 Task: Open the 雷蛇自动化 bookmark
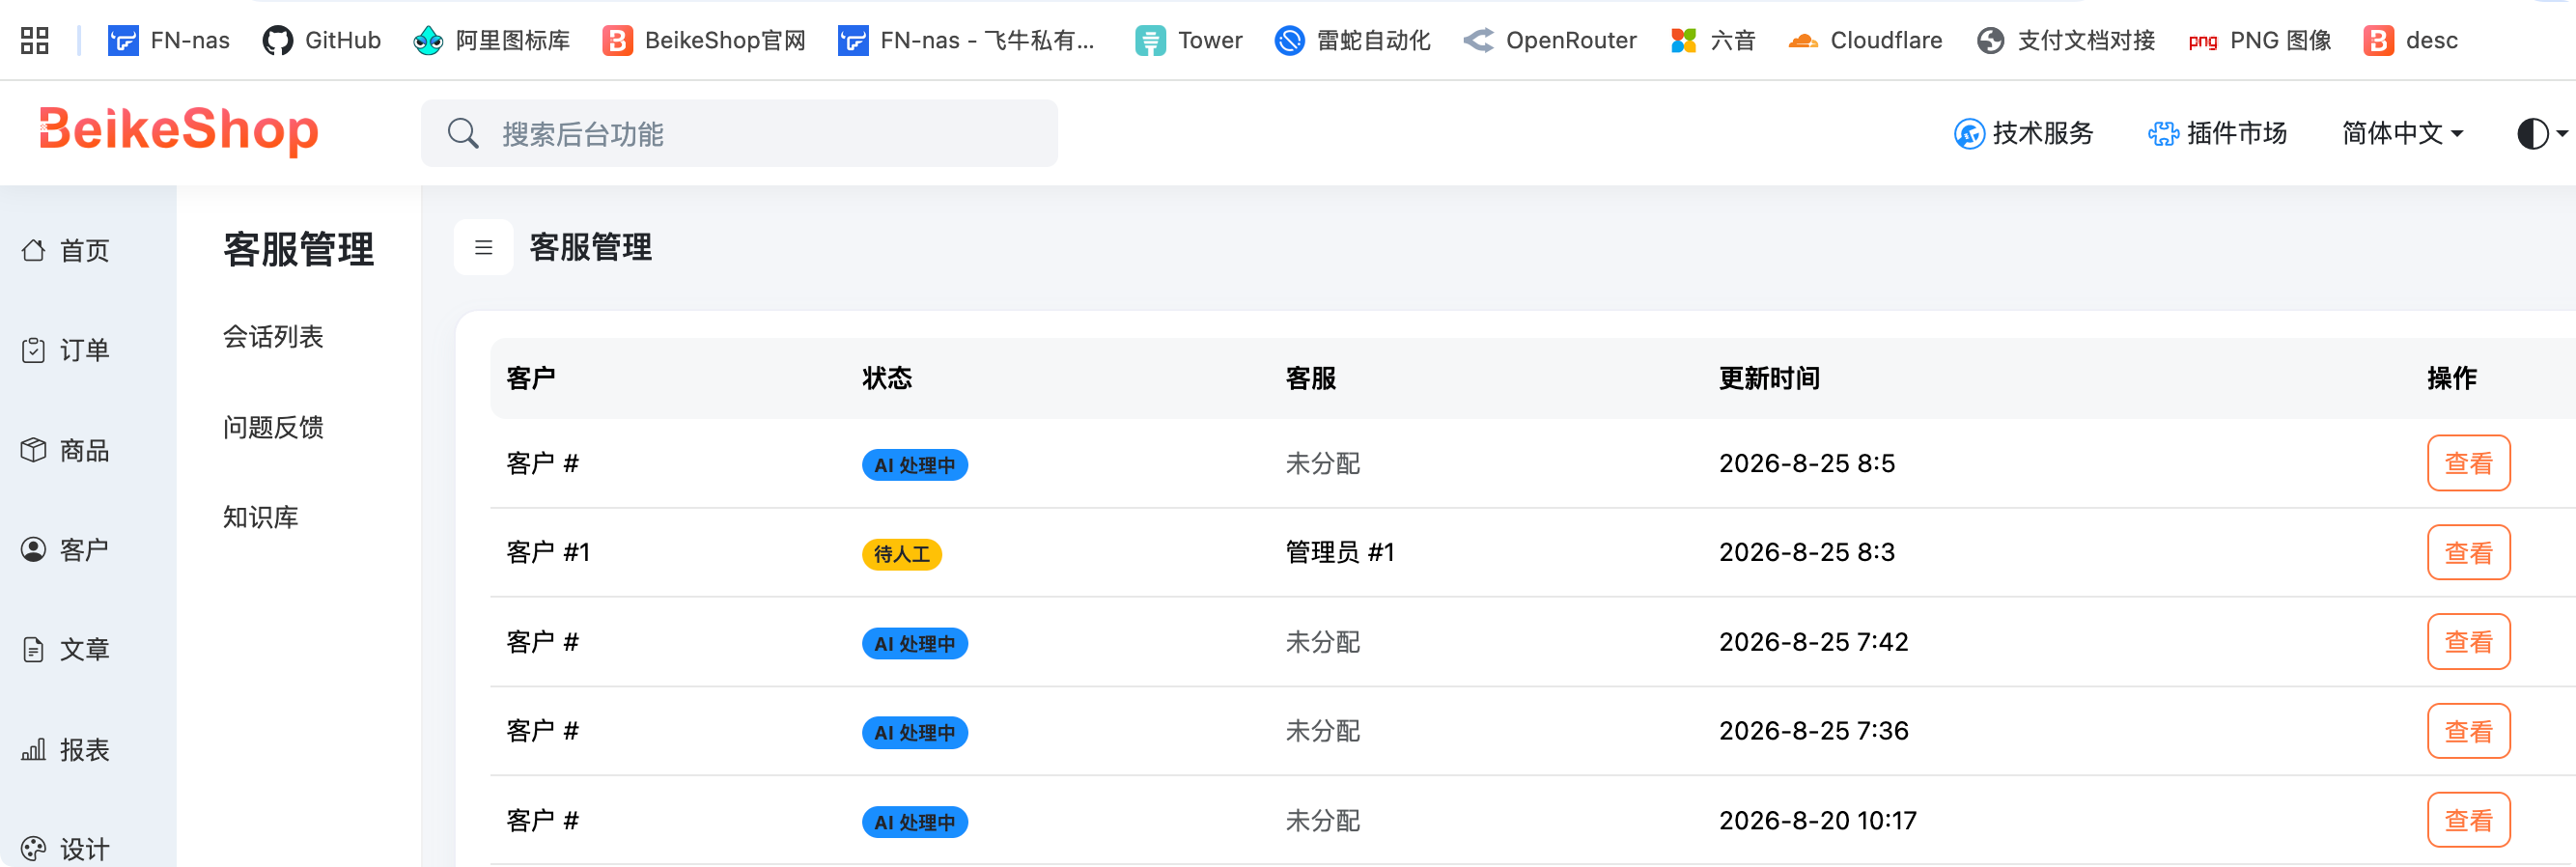point(1352,40)
